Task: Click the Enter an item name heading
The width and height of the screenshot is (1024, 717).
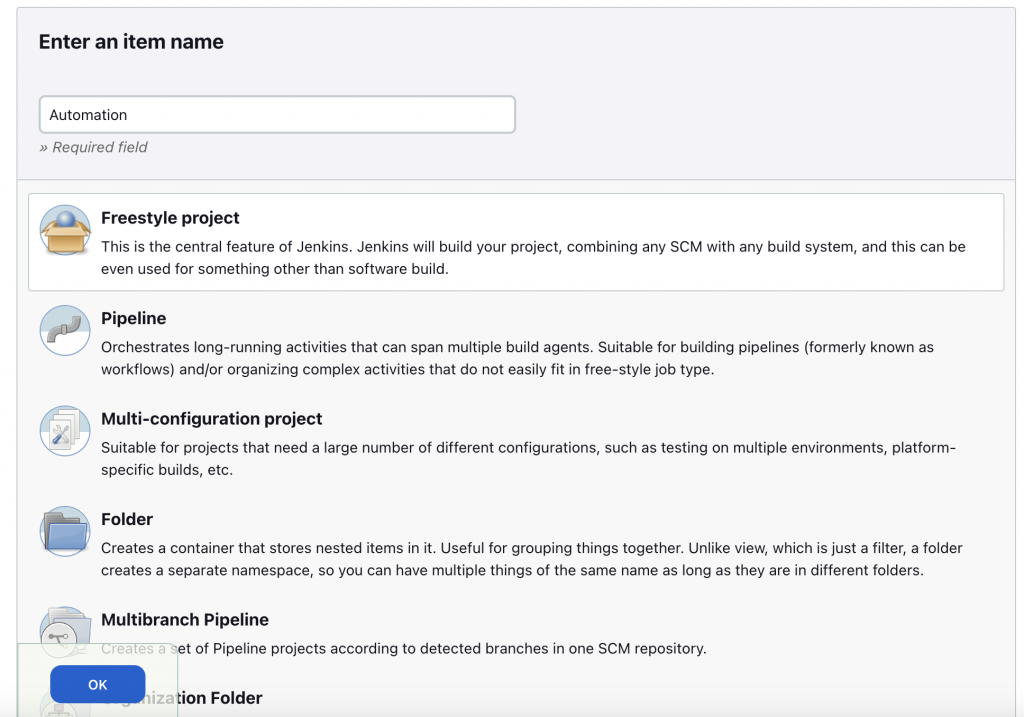Action: [x=131, y=42]
